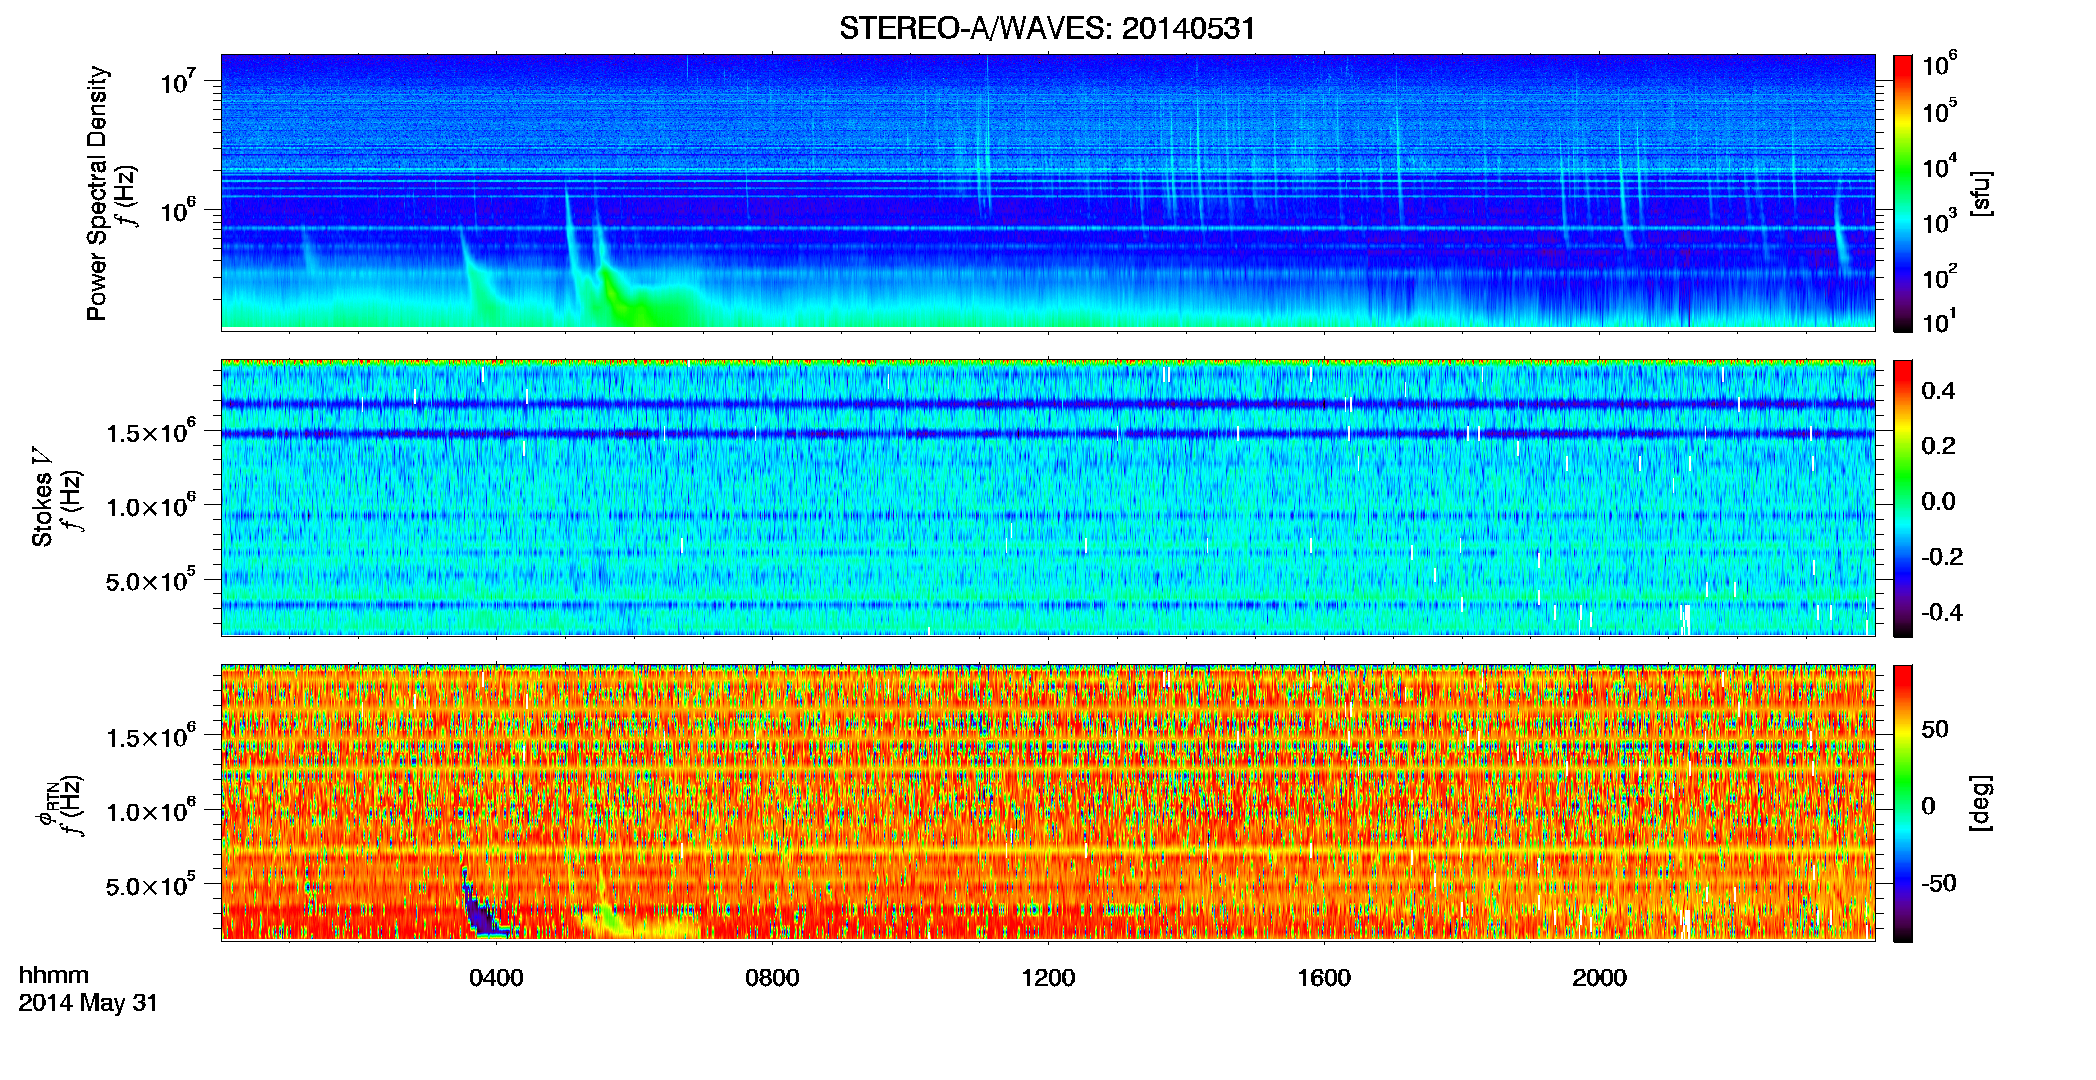2096x1080 pixels.
Task: Click the 0800 time tick label
Action: click(x=772, y=977)
